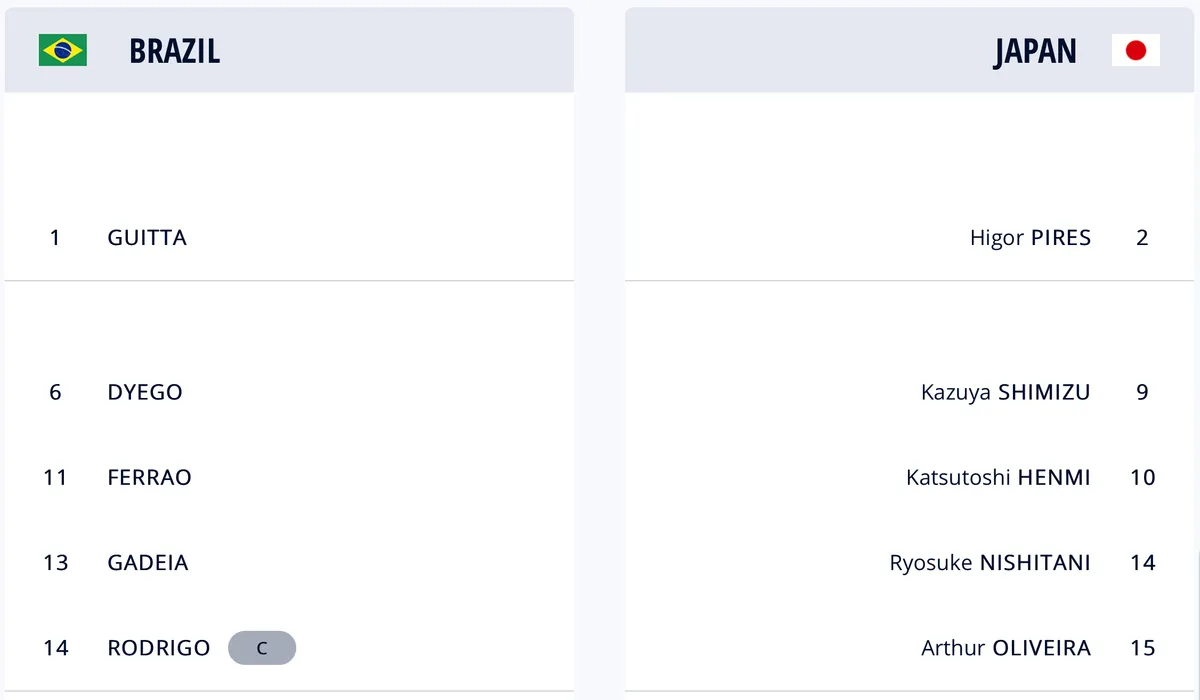Click jersey number 1 for Brazil goalkeeper
1200x700 pixels.
[55, 238]
